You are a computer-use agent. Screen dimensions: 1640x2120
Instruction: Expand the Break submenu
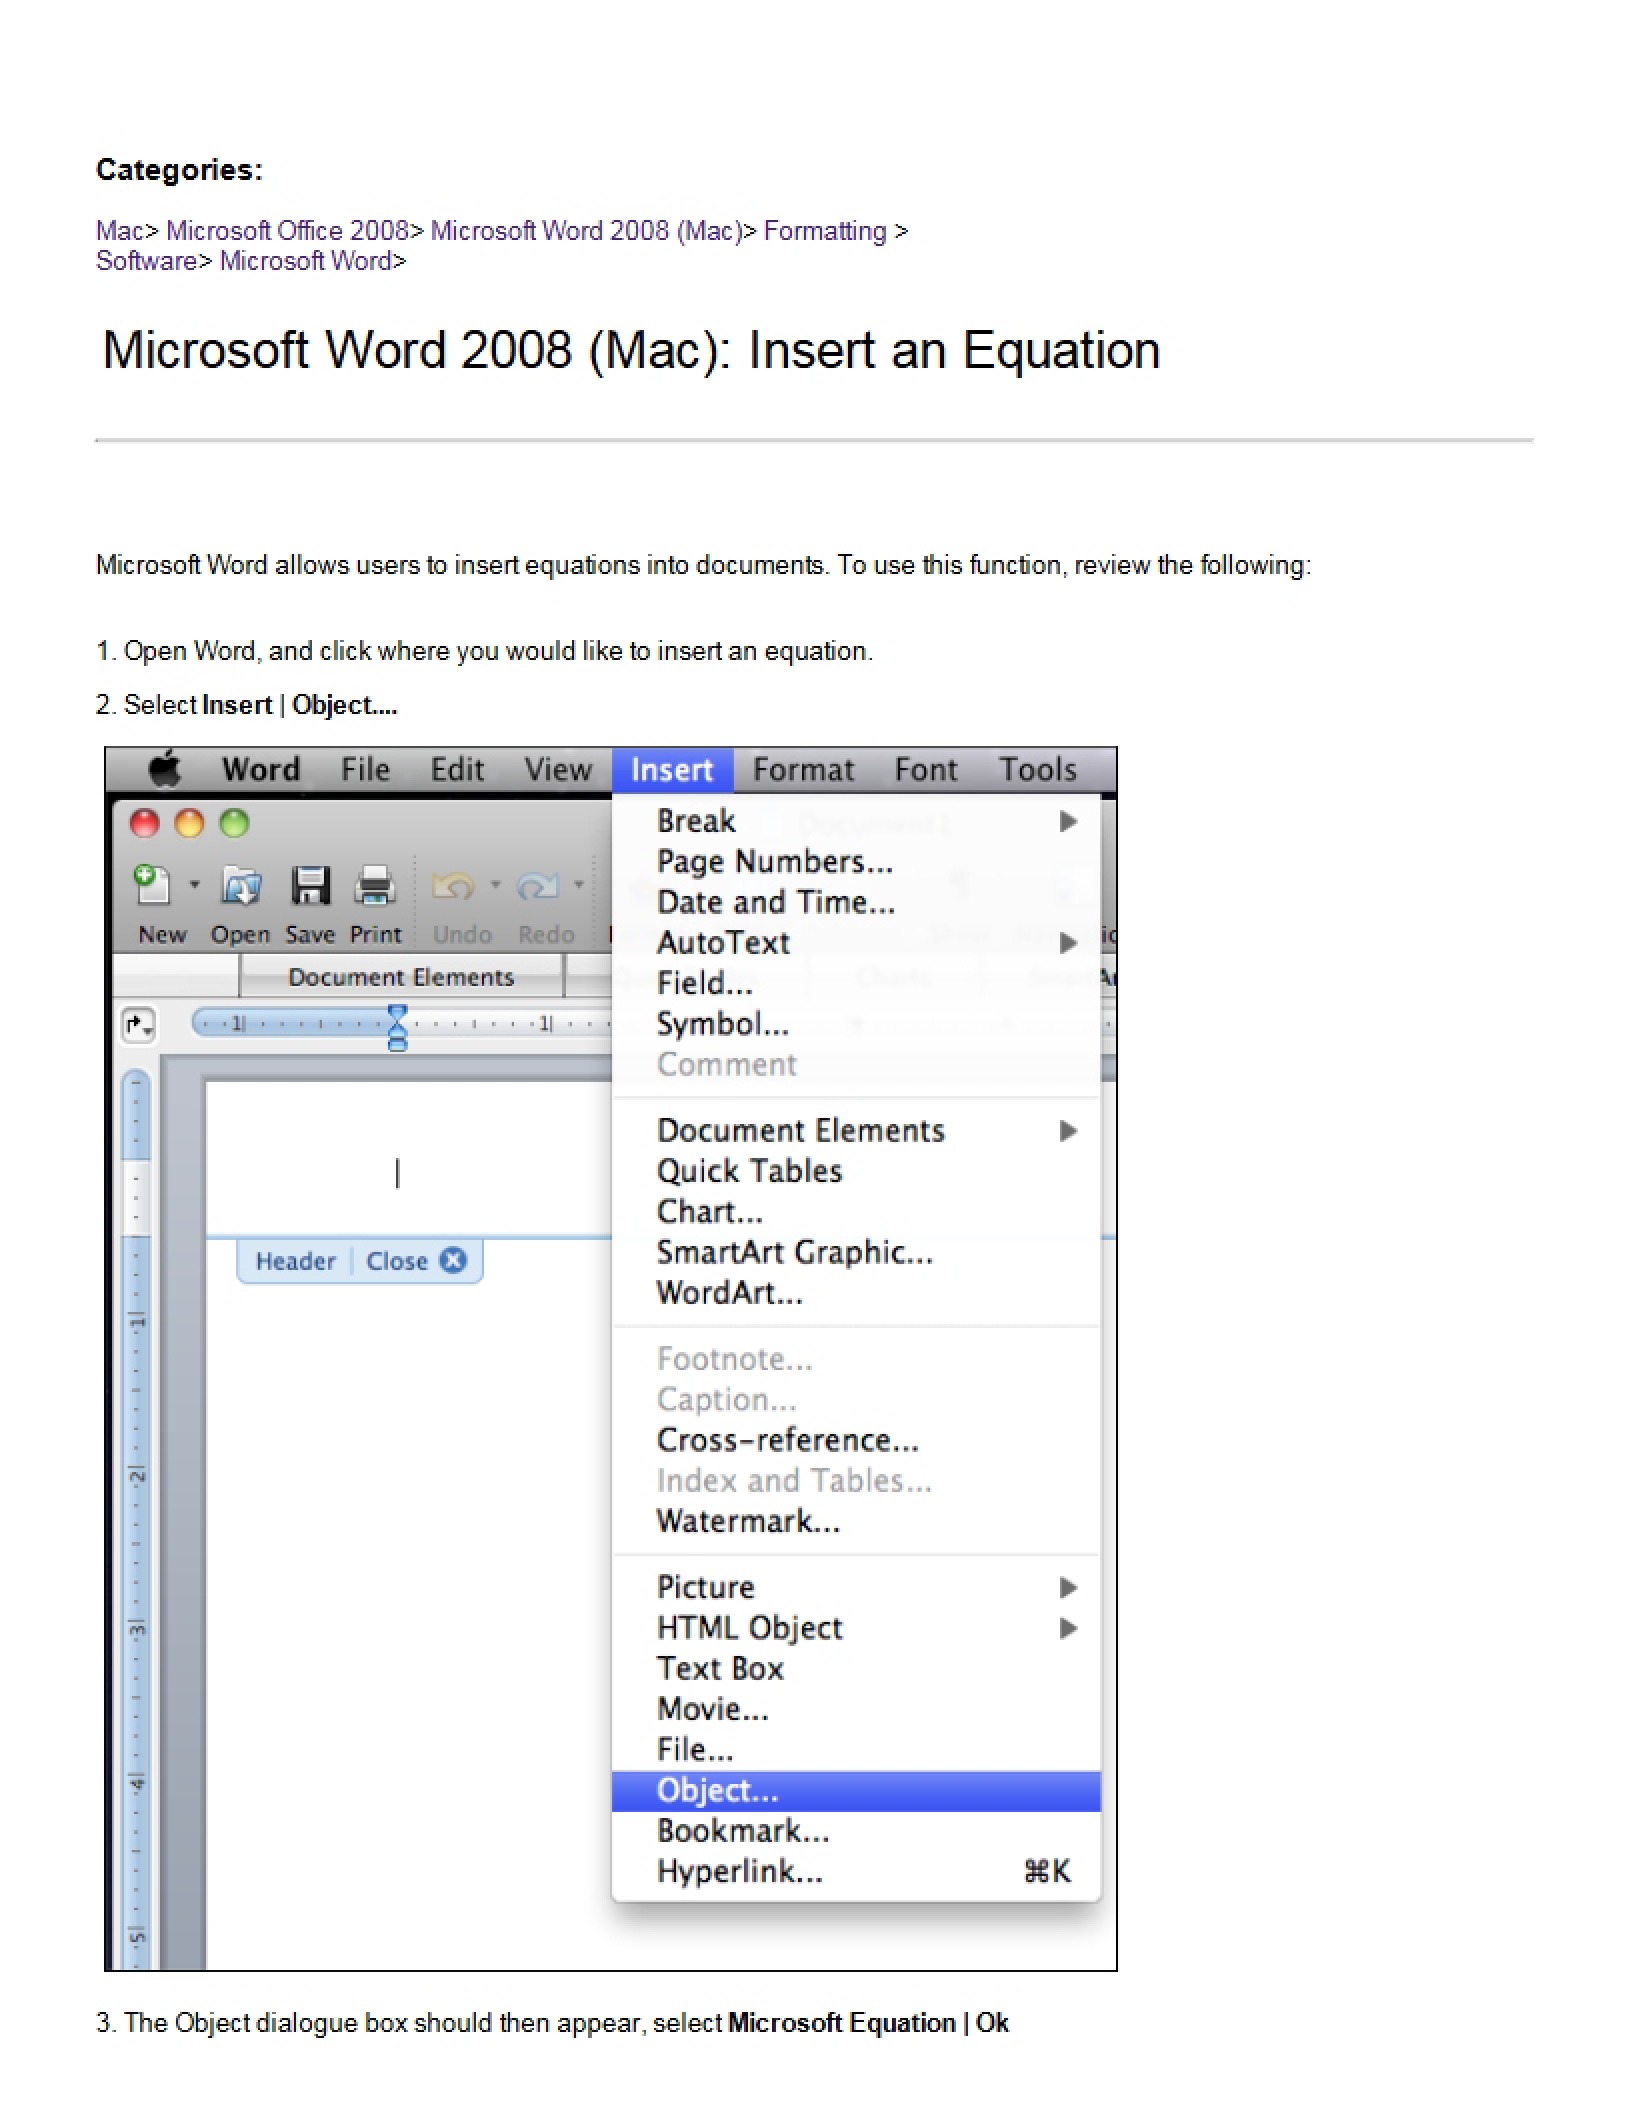pos(1068,821)
